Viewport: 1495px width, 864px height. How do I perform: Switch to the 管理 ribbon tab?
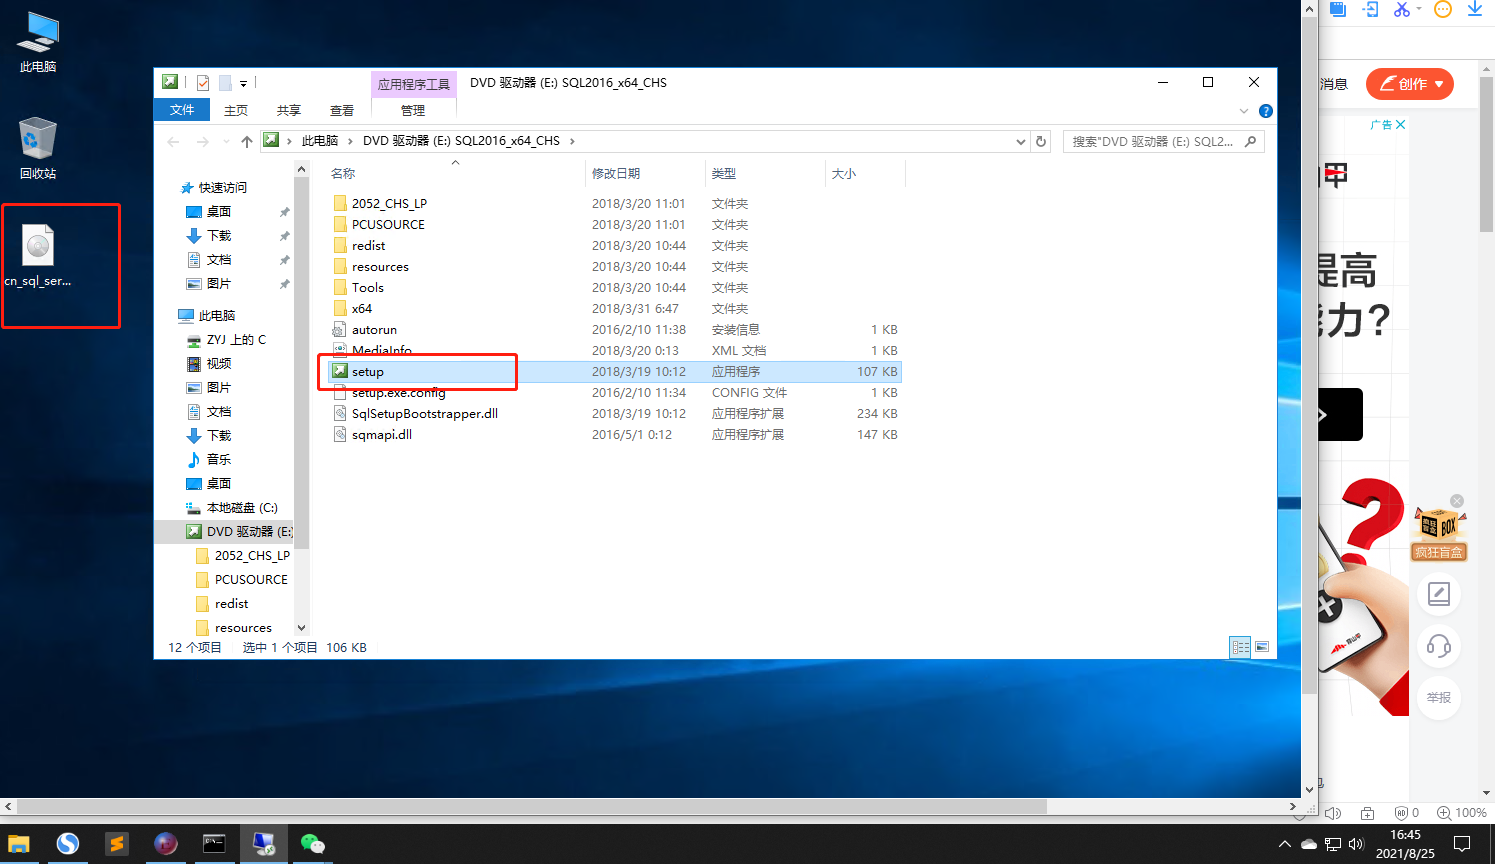tap(413, 110)
